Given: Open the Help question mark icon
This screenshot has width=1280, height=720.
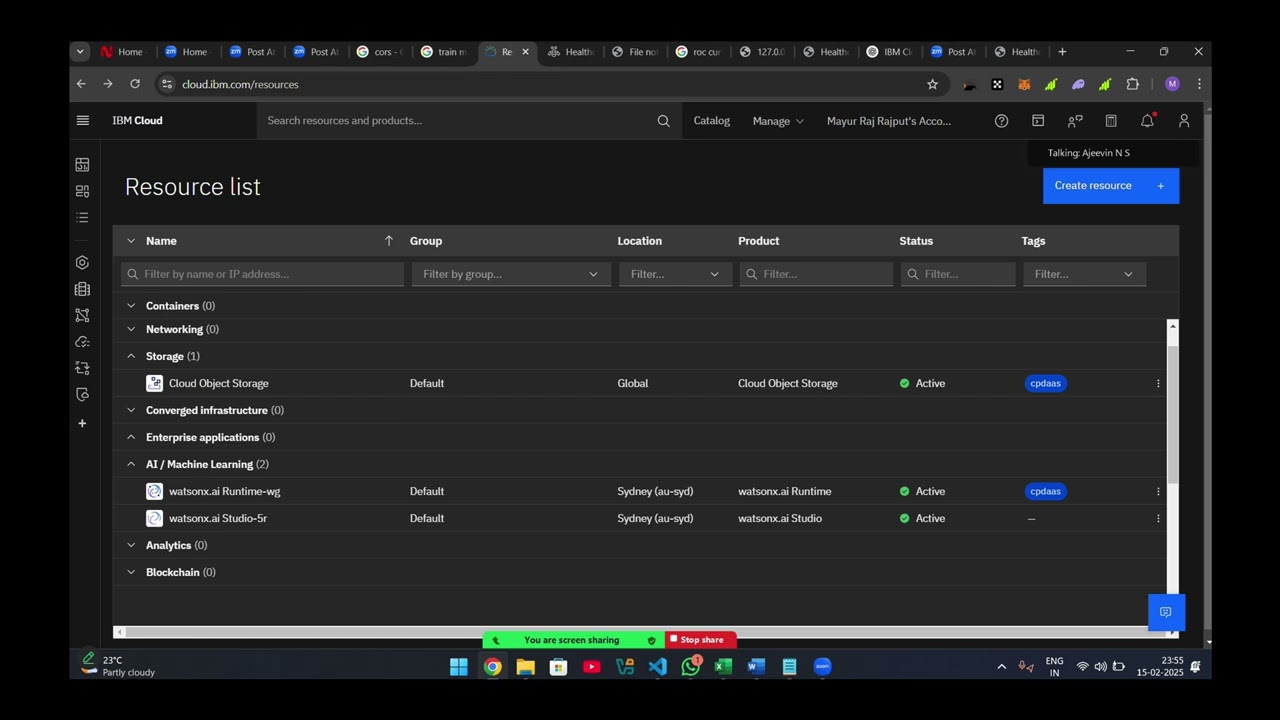Looking at the screenshot, I should pos(1001,121).
